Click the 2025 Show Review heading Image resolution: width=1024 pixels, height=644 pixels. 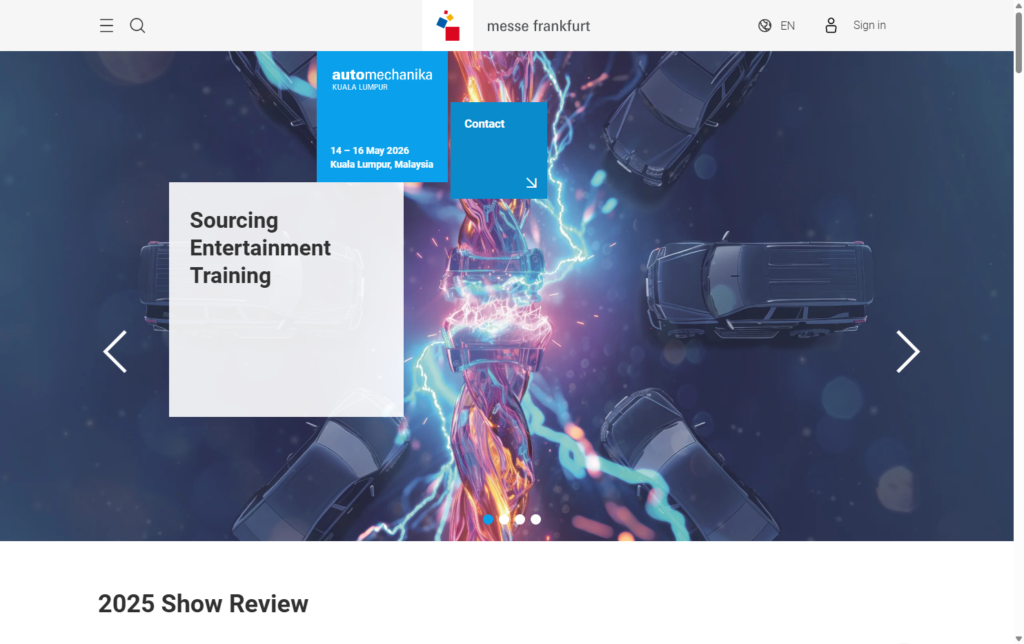203,604
